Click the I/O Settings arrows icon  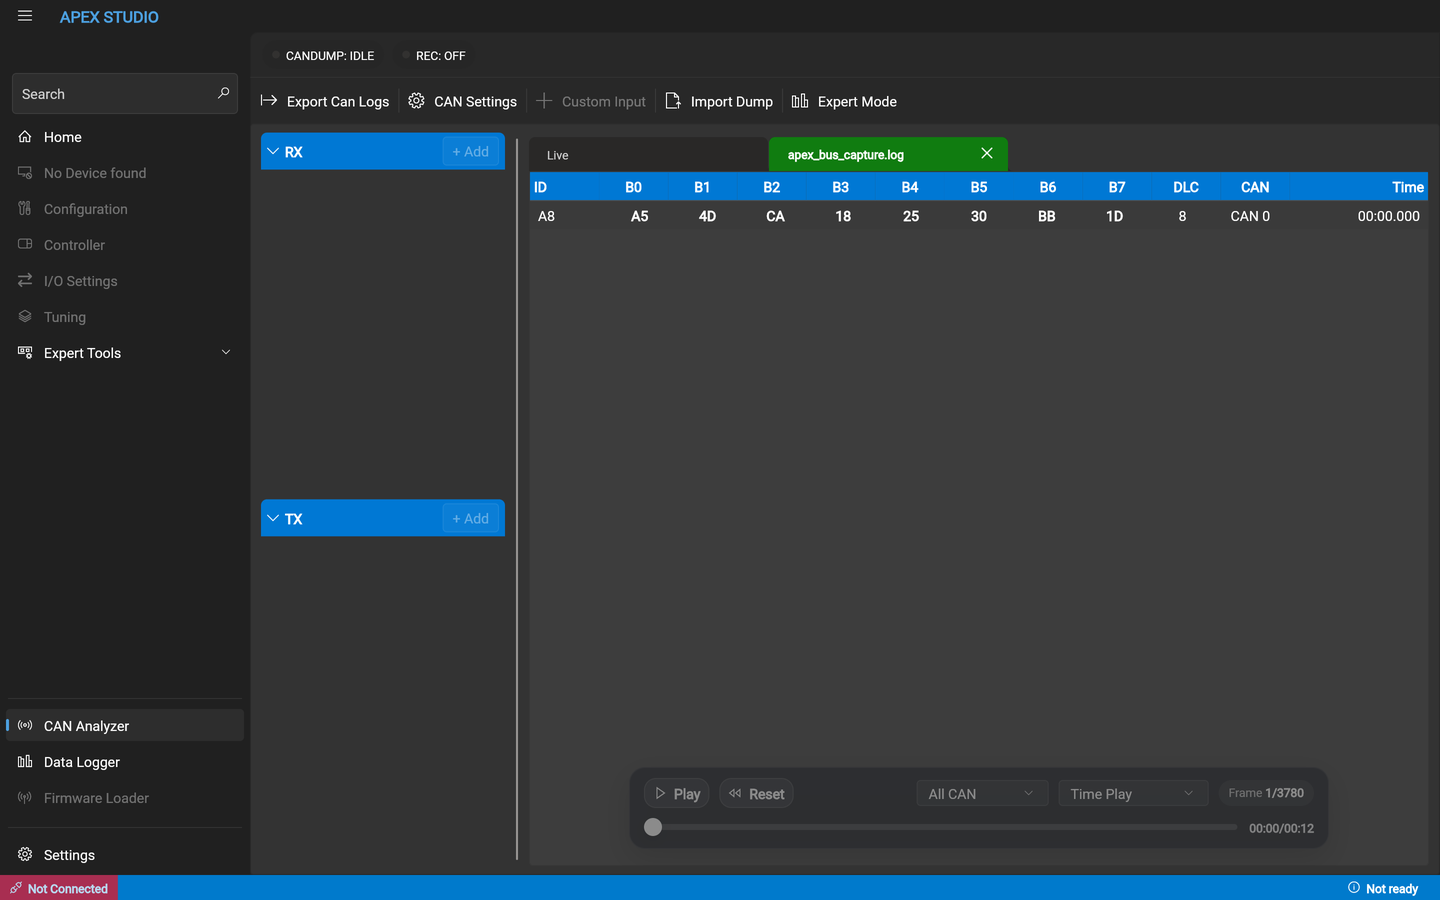click(x=25, y=281)
